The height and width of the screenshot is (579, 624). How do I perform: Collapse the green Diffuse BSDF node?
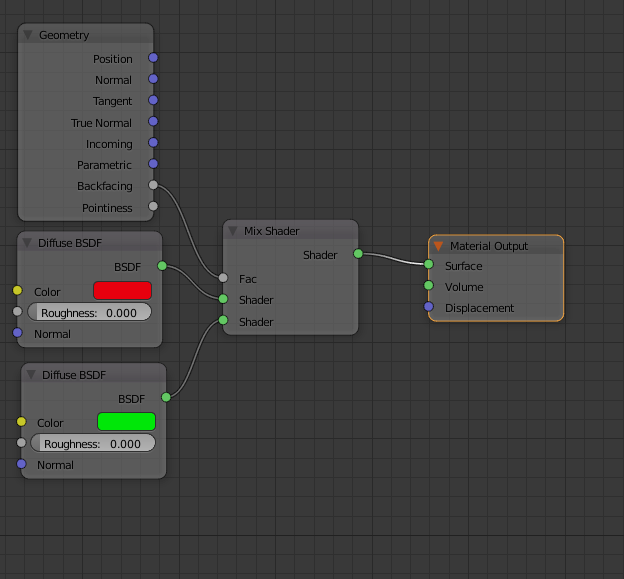31,375
